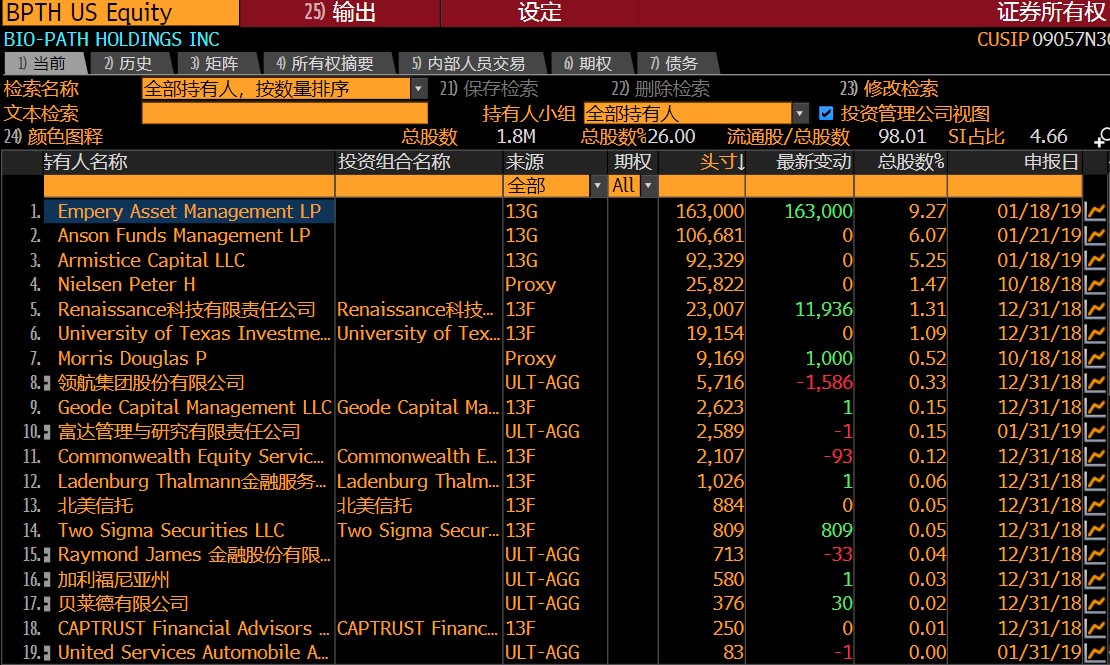
Task: Open chart icon for Two Sigma Securities row
Action: tap(1095, 530)
